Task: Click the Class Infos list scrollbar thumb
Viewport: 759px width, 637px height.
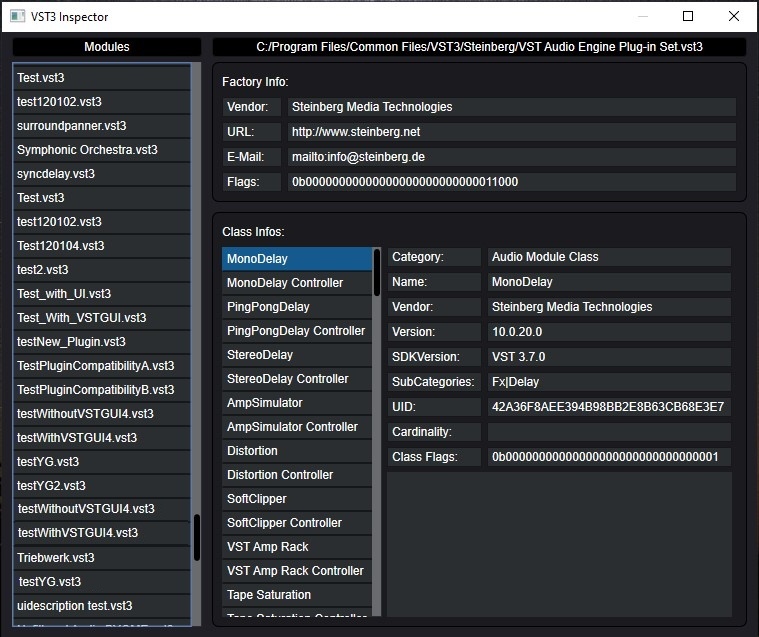Action: point(377,273)
